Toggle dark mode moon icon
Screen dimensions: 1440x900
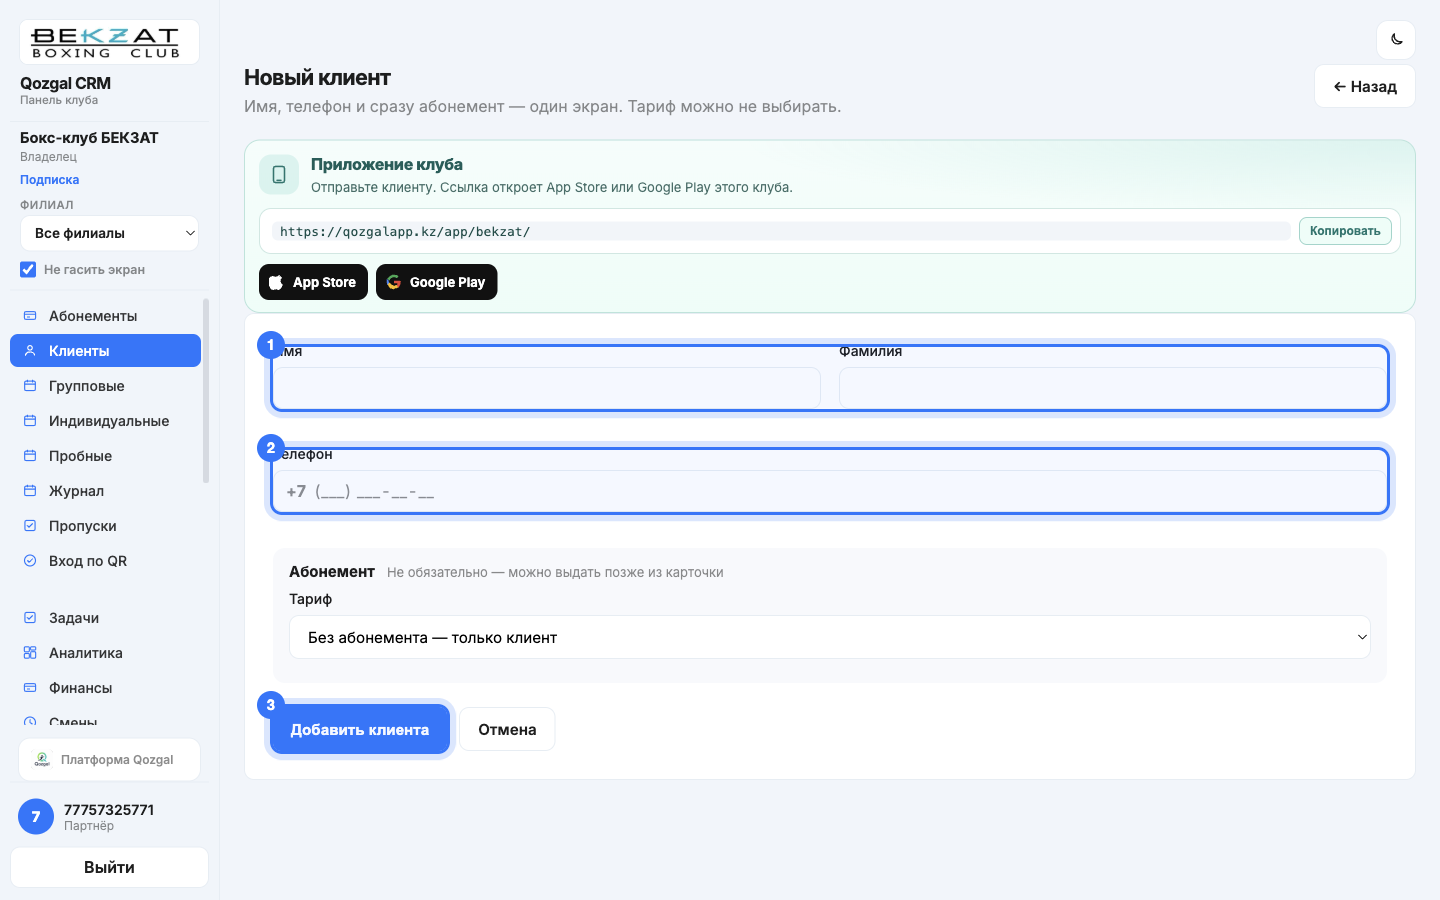pyautogui.click(x=1396, y=40)
